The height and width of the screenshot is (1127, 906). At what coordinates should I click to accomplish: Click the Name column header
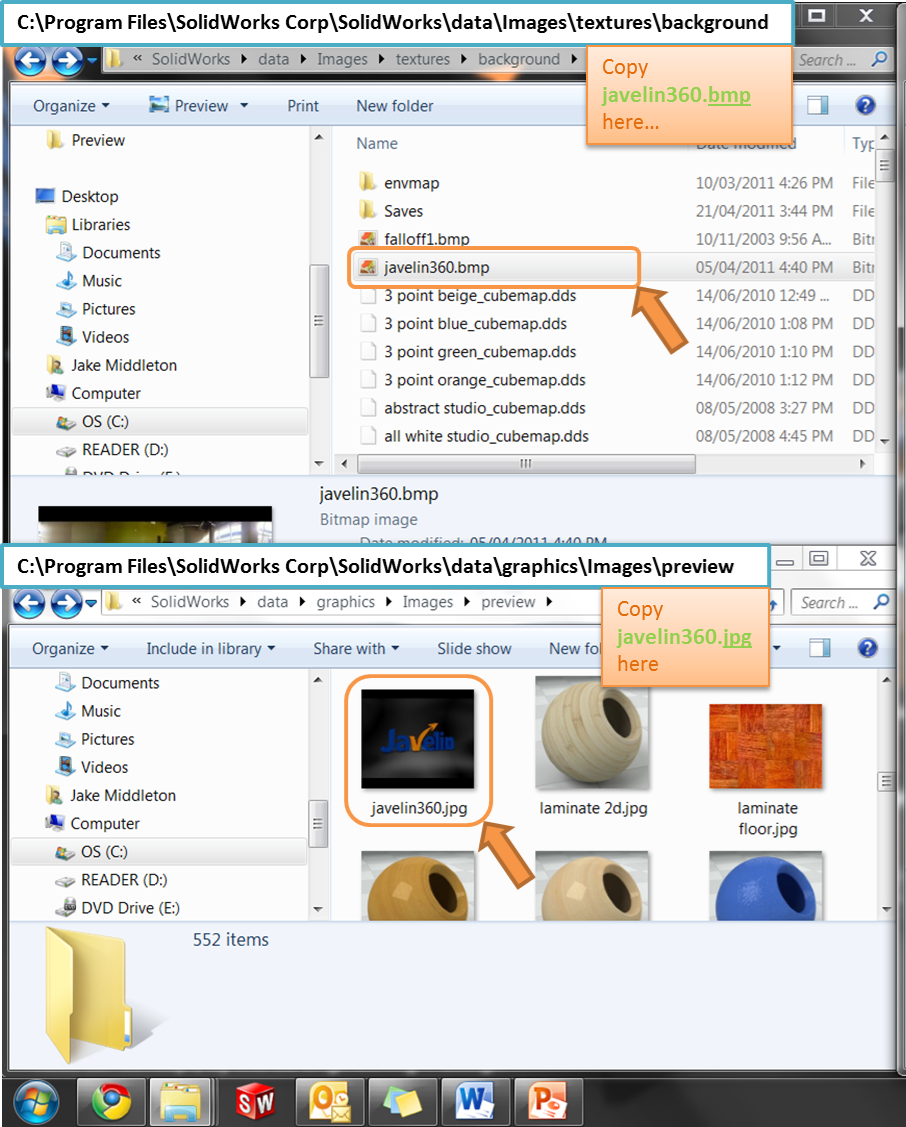376,143
